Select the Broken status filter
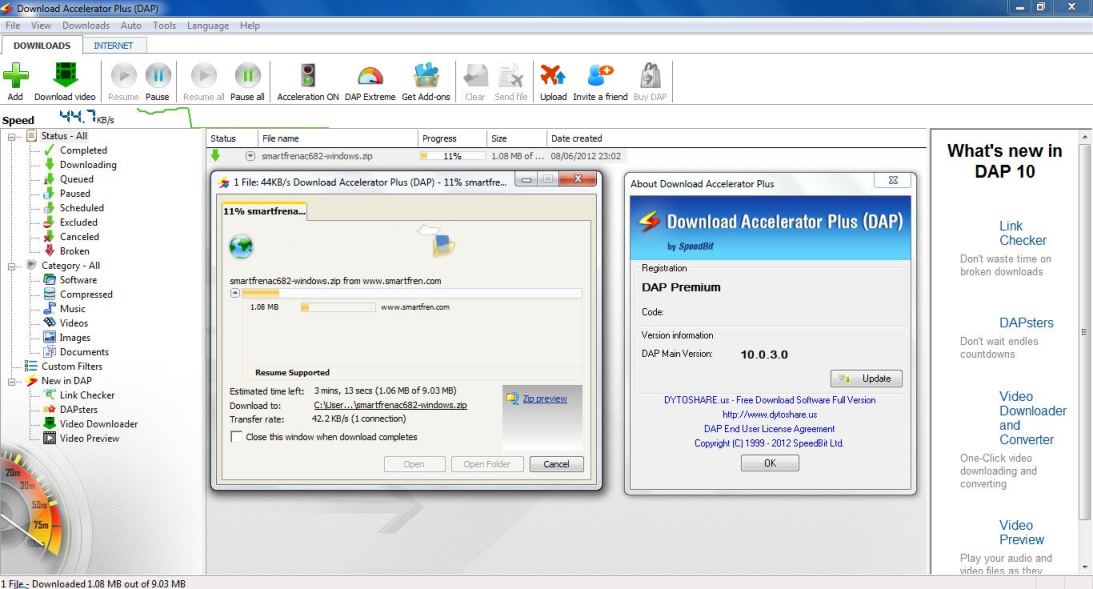This screenshot has width=1093, height=589. click(x=74, y=251)
